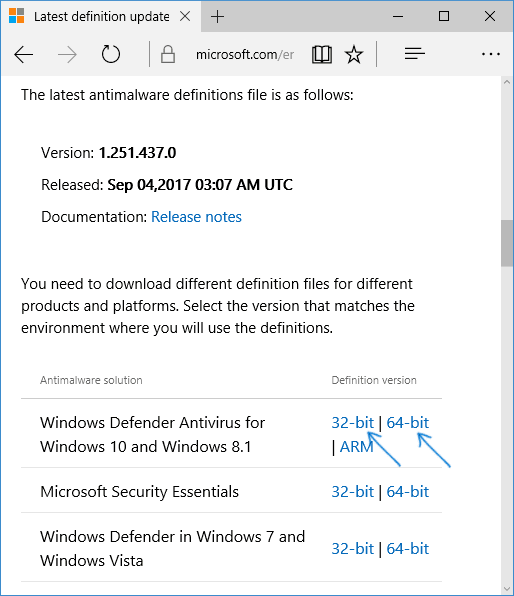This screenshot has width=514, height=596.
Task: Open the Release notes link
Action: point(196,217)
